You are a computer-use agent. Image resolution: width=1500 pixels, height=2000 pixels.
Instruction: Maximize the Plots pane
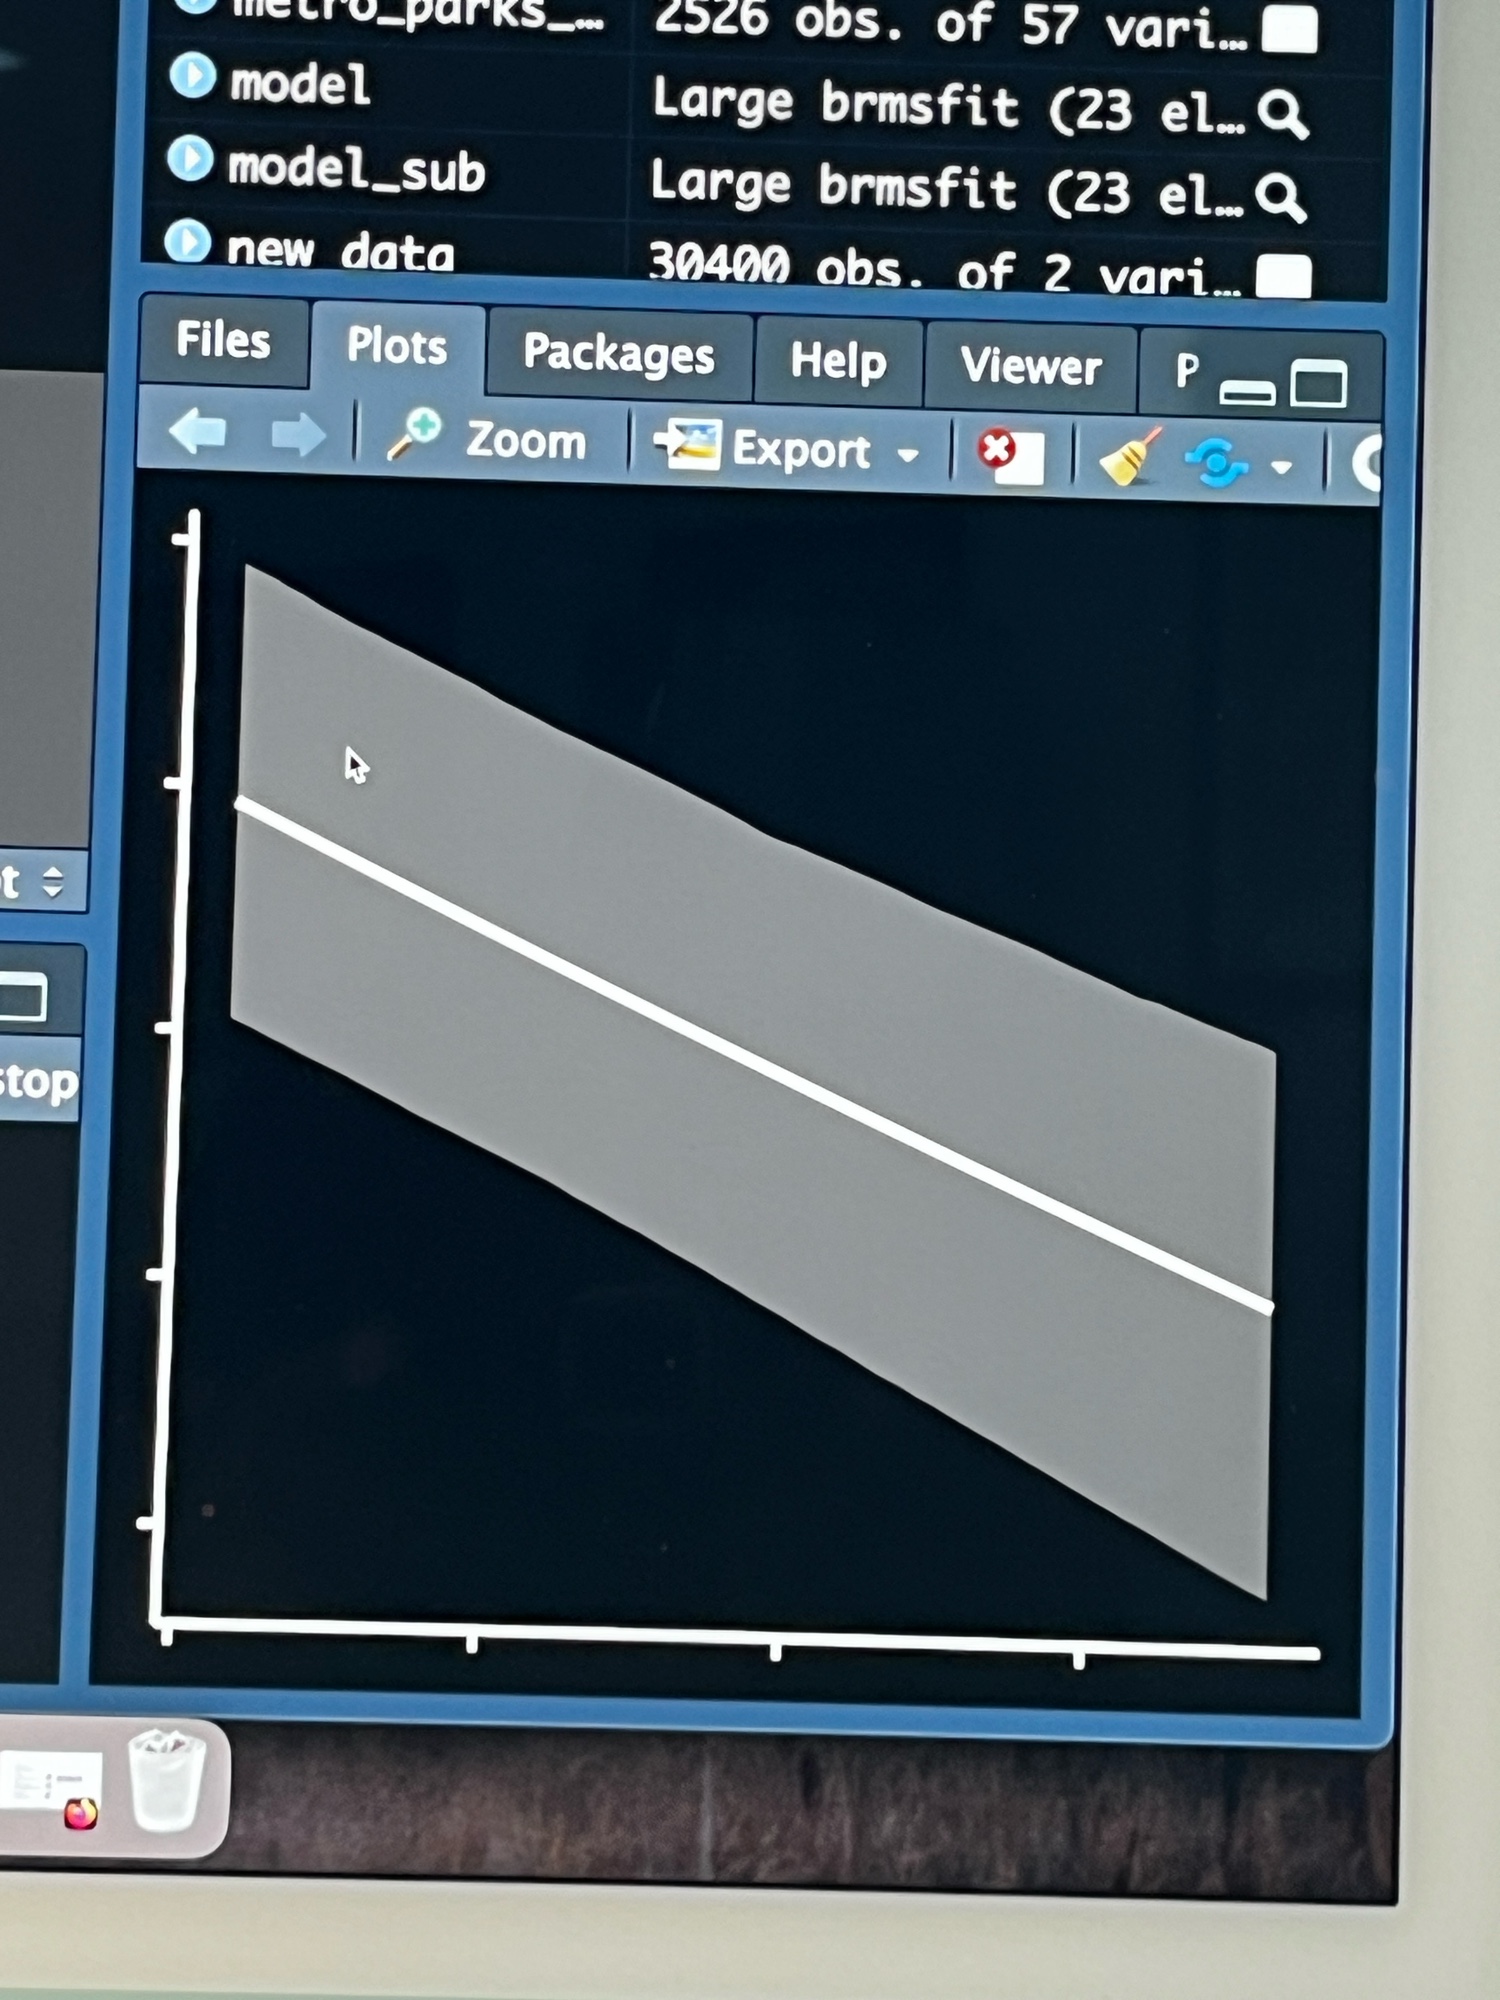pos(1319,383)
